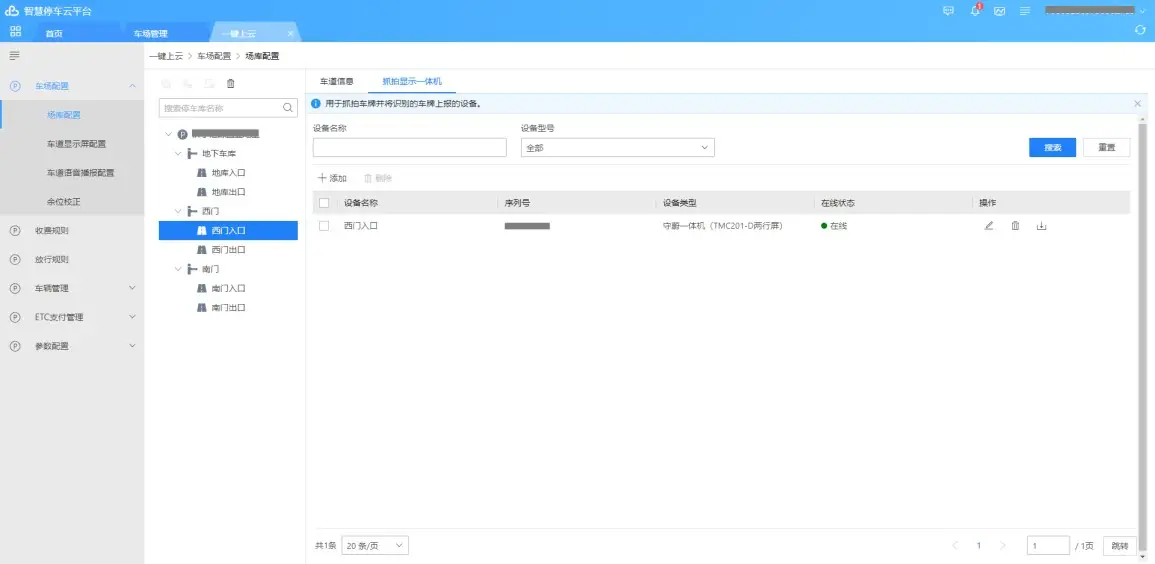
Task: Open the message chat icon in header
Action: tap(948, 11)
